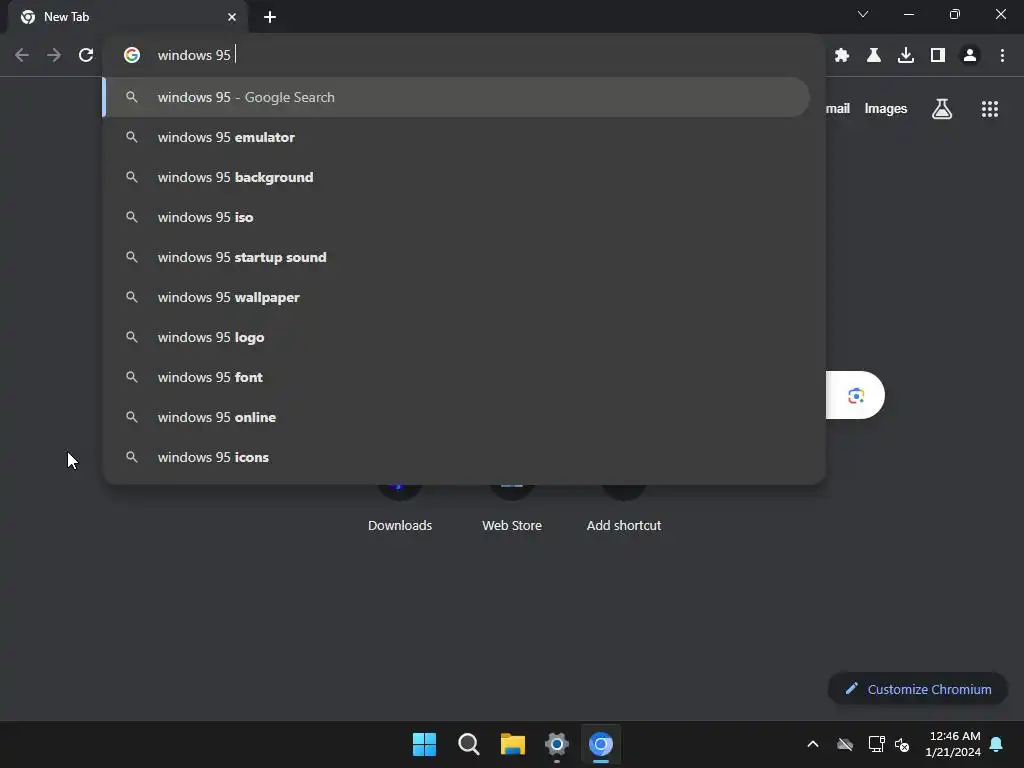Open the profile avatar menu
Screen dimensions: 1024x768
[x=970, y=55]
